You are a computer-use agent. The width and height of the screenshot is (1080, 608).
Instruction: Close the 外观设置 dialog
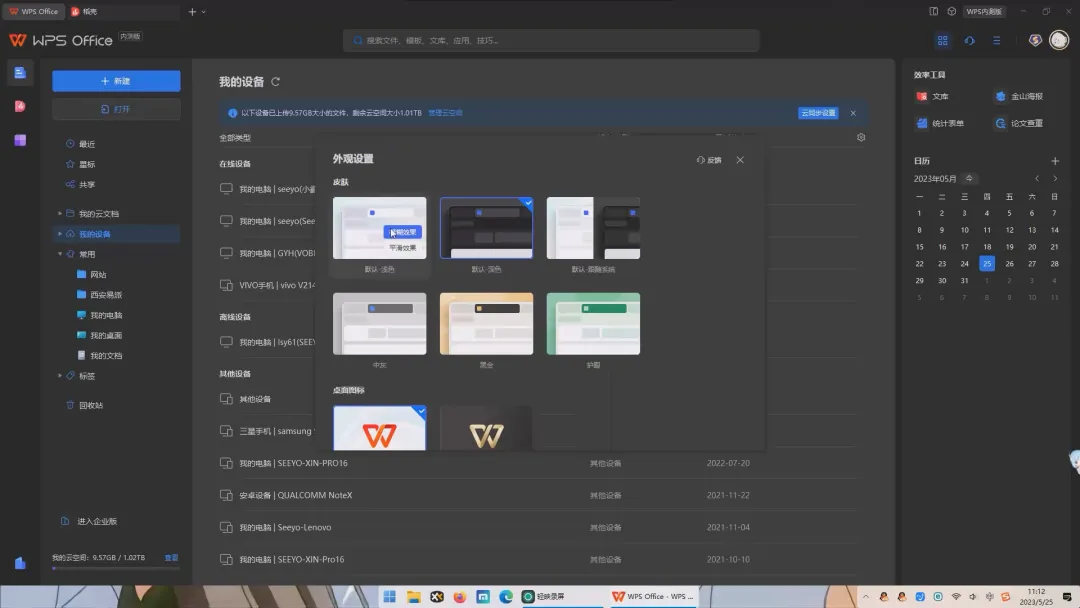pos(740,160)
